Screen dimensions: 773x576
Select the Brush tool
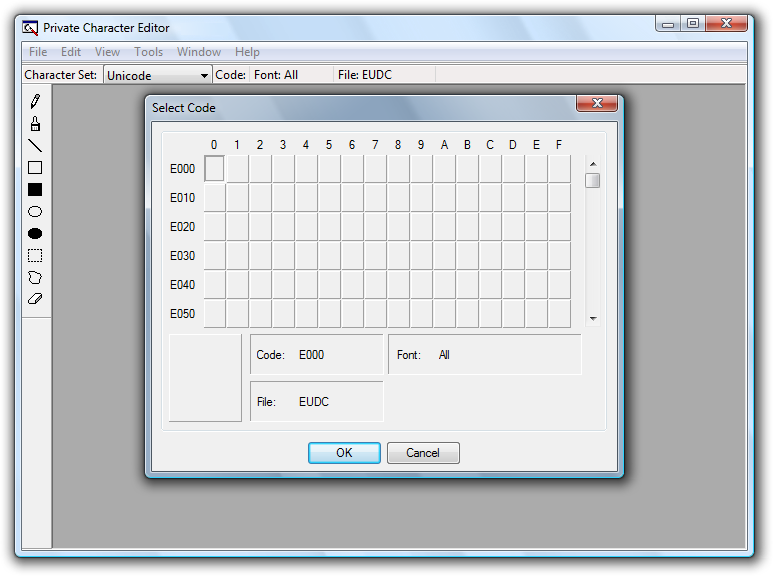point(35,123)
